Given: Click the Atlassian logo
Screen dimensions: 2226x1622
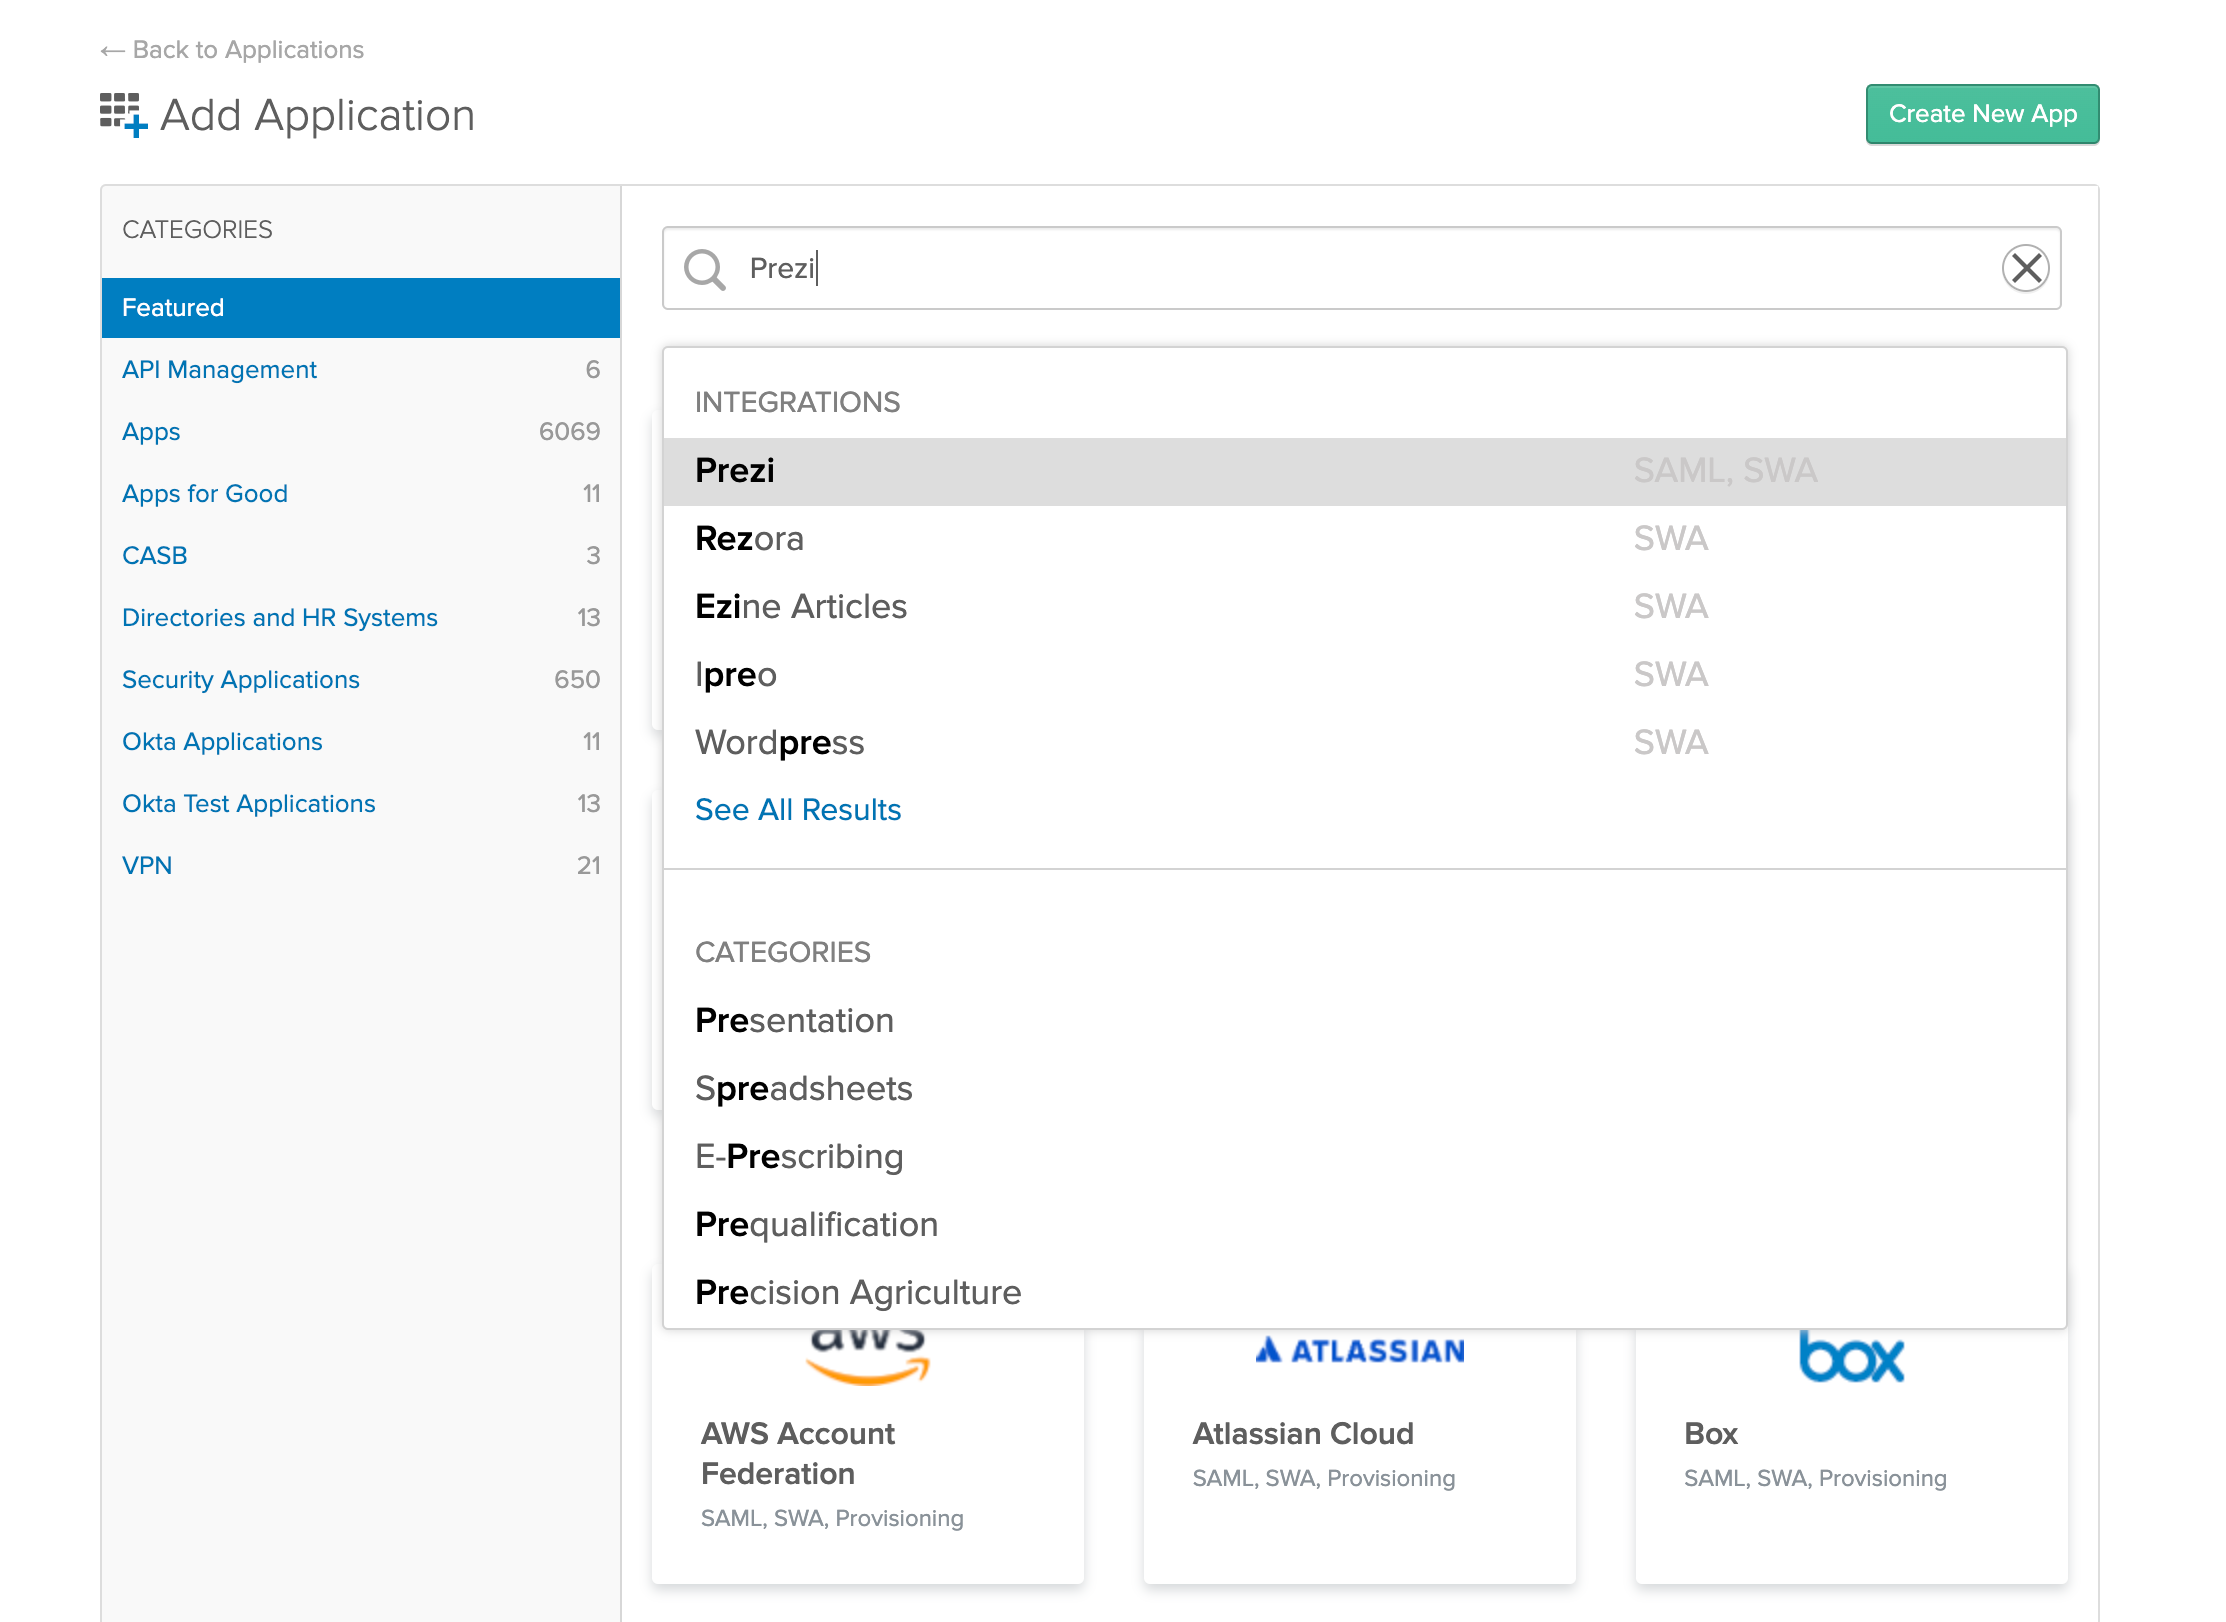Looking at the screenshot, I should 1360,1351.
